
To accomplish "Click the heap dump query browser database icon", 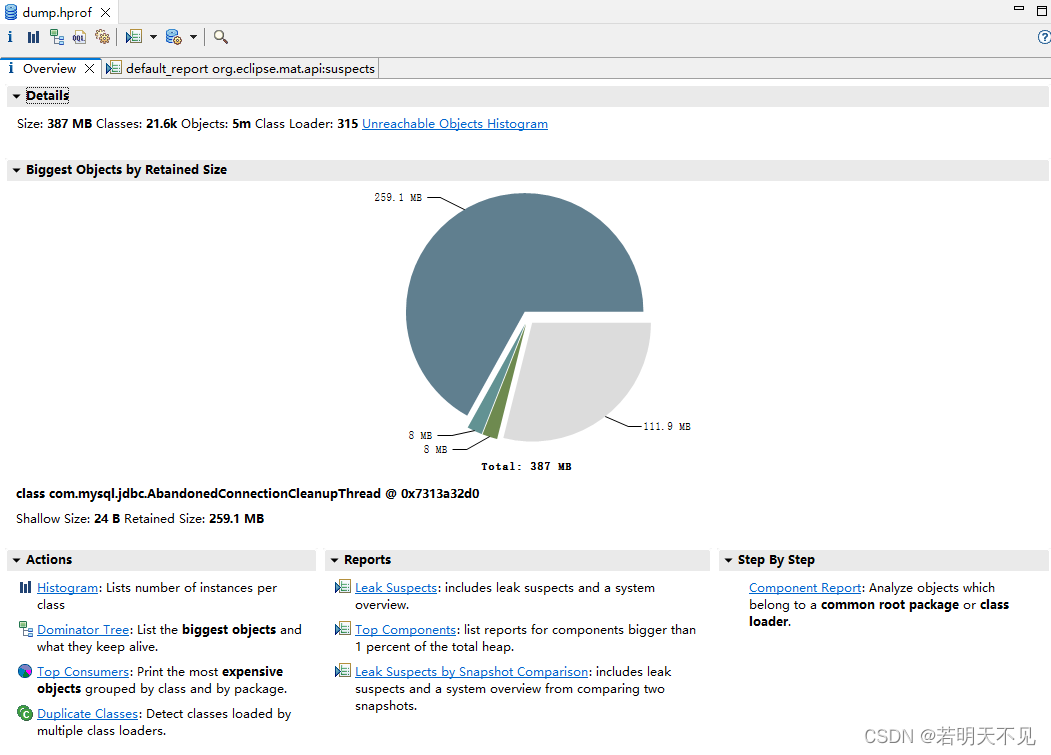I will coord(172,37).
